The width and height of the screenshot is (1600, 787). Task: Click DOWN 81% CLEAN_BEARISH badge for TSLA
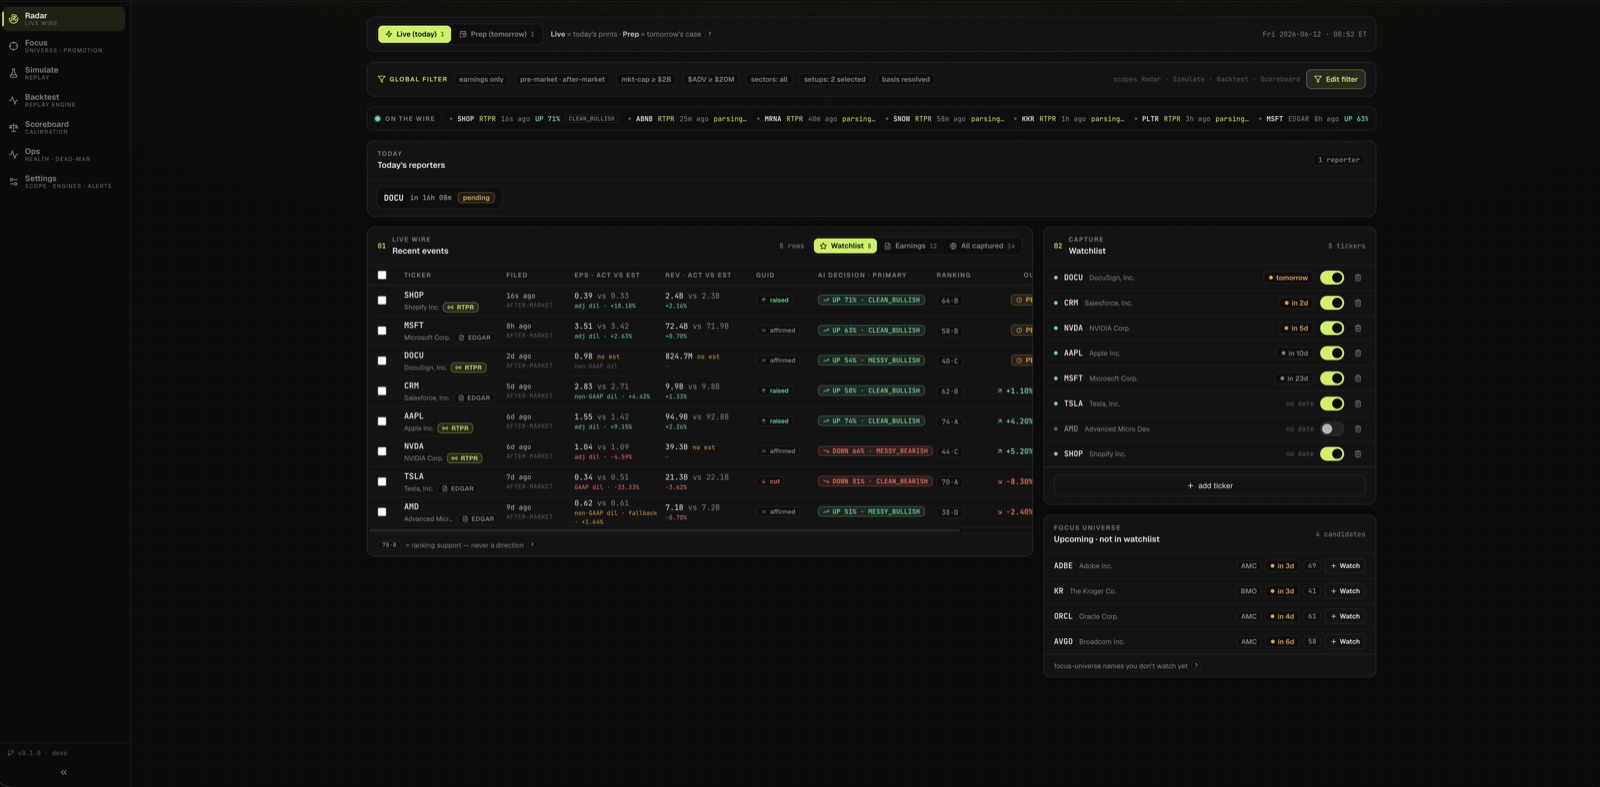tap(875, 481)
